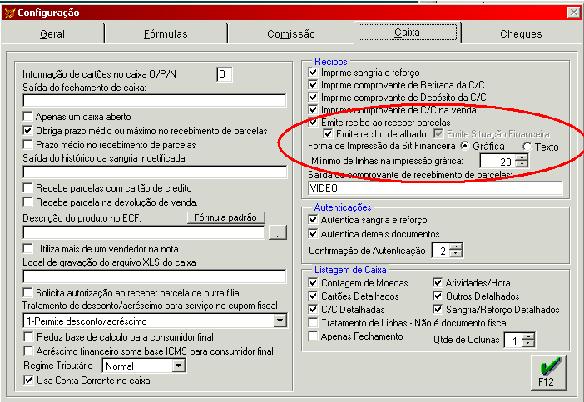
Task: Uncheck Autentica sangria e reforço
Action: (313, 219)
